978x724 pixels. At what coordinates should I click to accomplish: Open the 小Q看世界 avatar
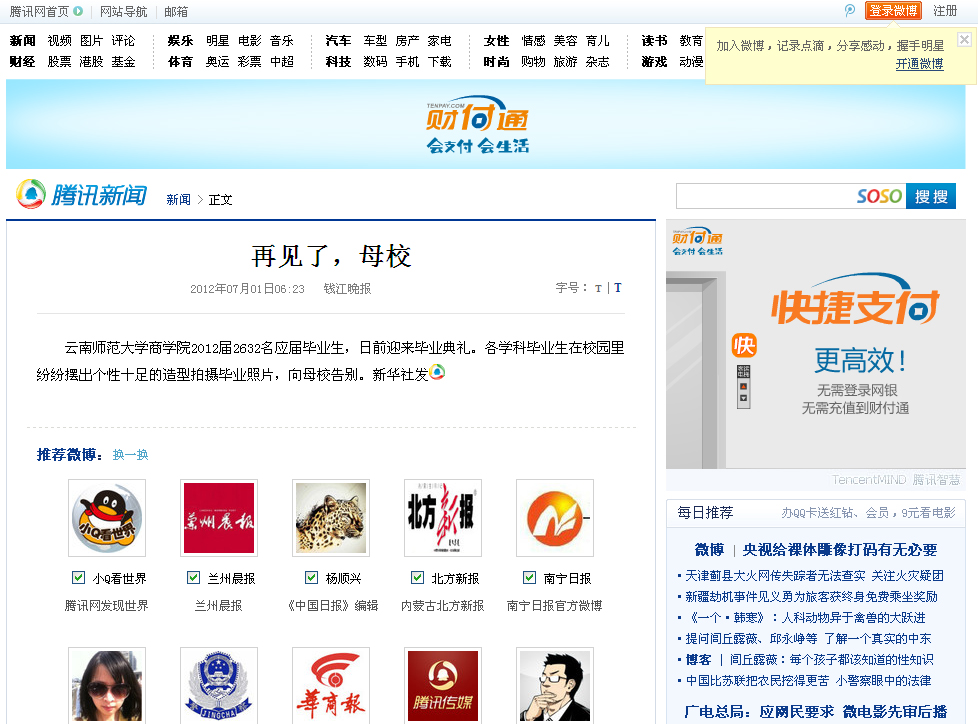(x=107, y=518)
